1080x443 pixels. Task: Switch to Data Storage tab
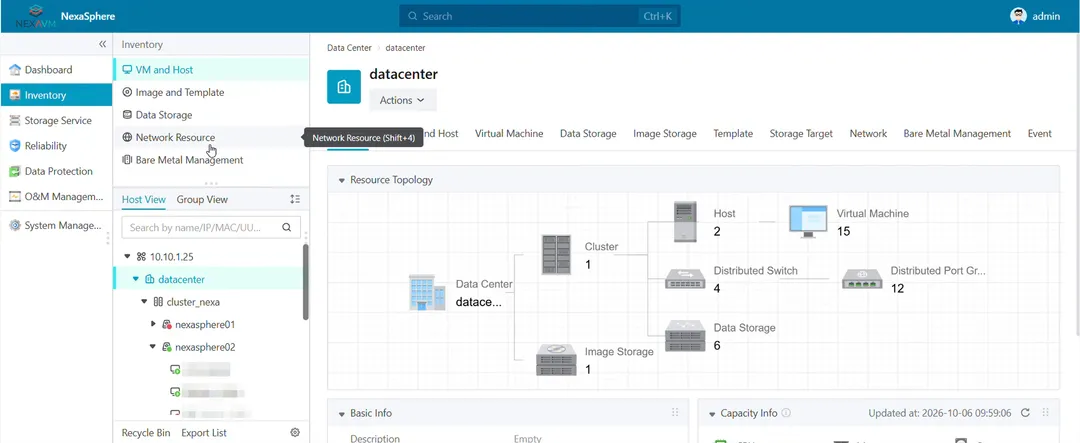click(588, 134)
